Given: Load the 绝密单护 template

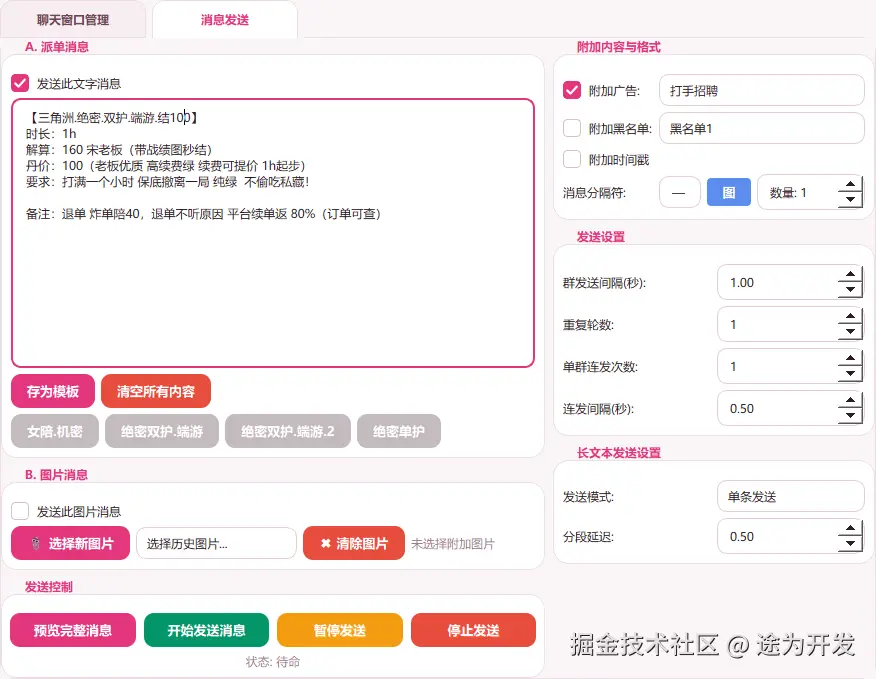Looking at the screenshot, I should pos(399,431).
